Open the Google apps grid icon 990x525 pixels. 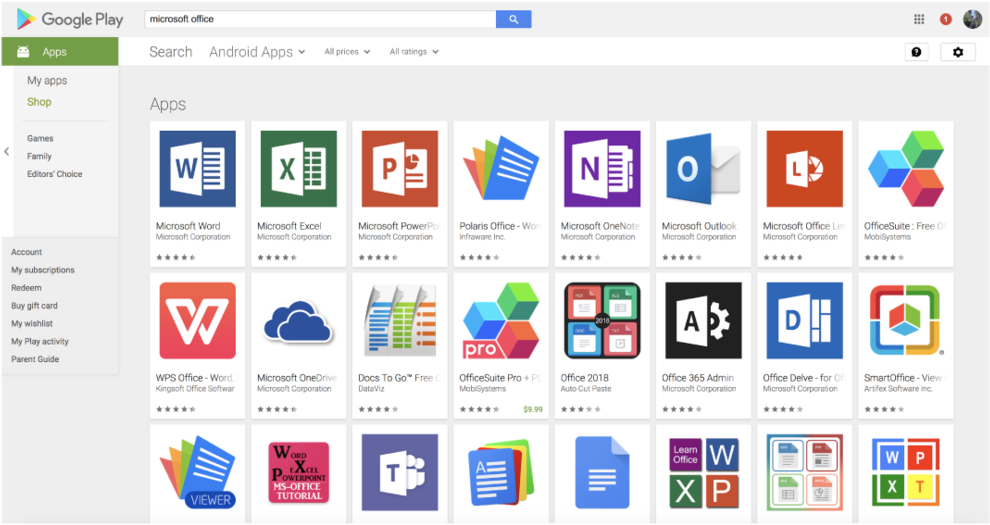tap(919, 19)
